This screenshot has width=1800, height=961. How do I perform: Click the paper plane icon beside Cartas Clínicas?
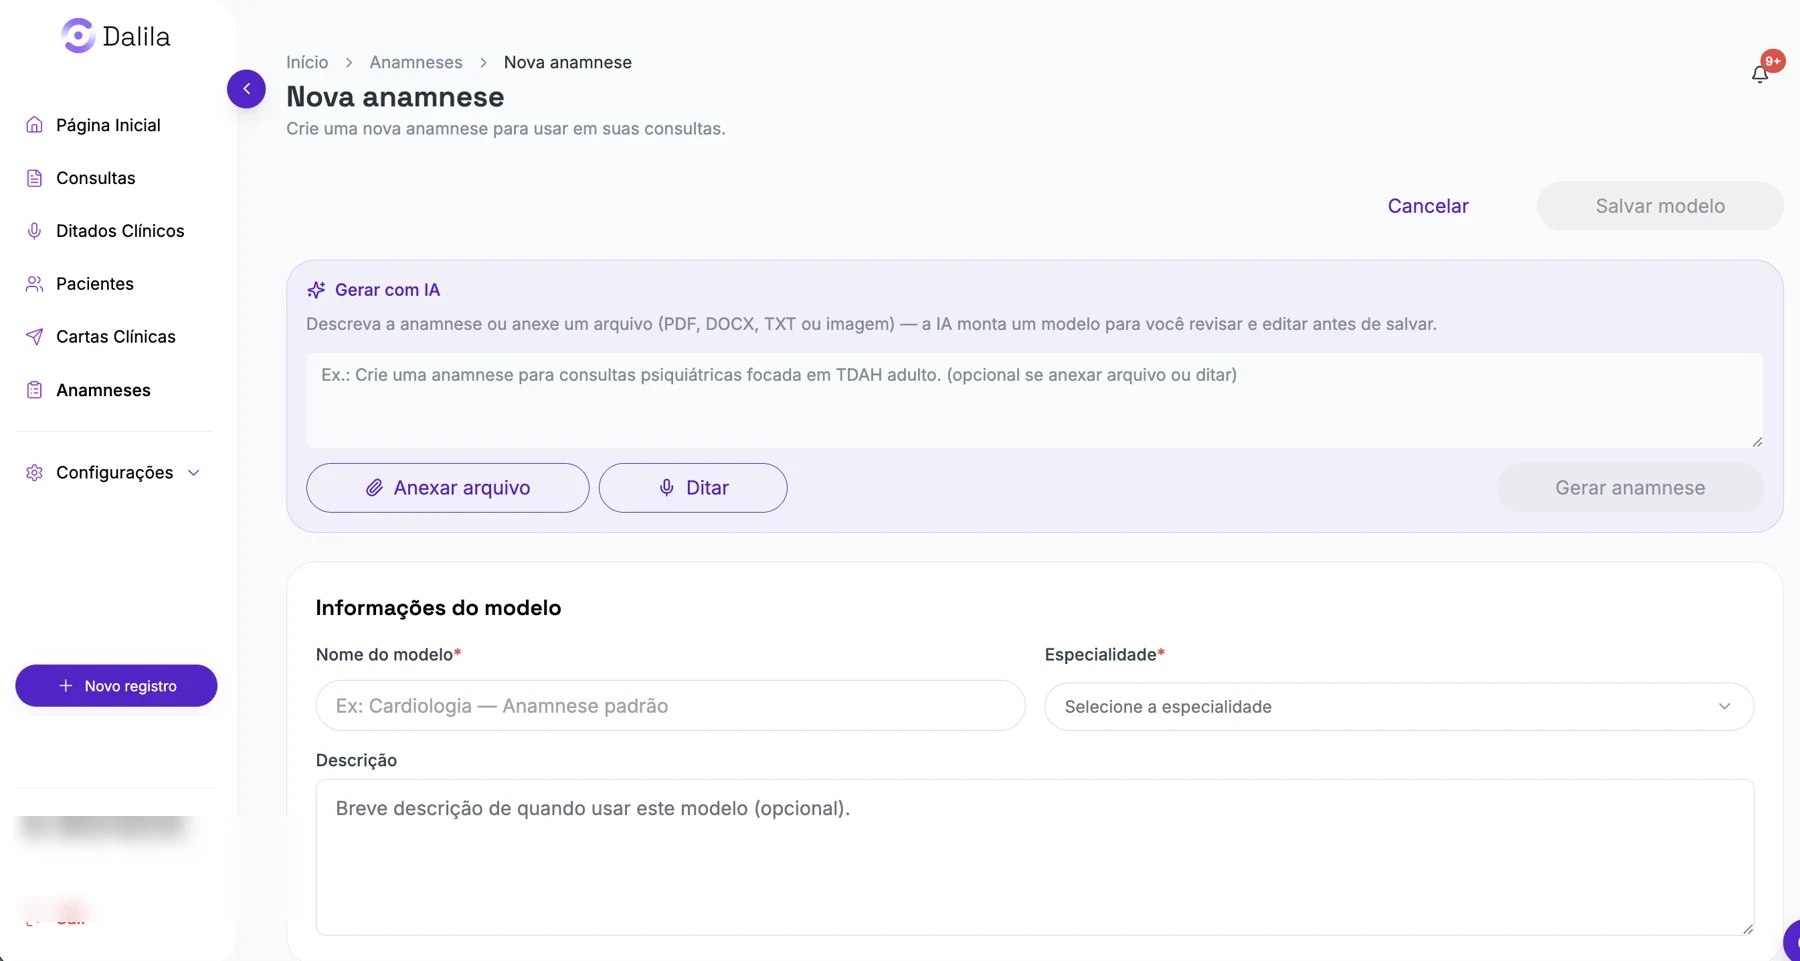[x=34, y=337]
